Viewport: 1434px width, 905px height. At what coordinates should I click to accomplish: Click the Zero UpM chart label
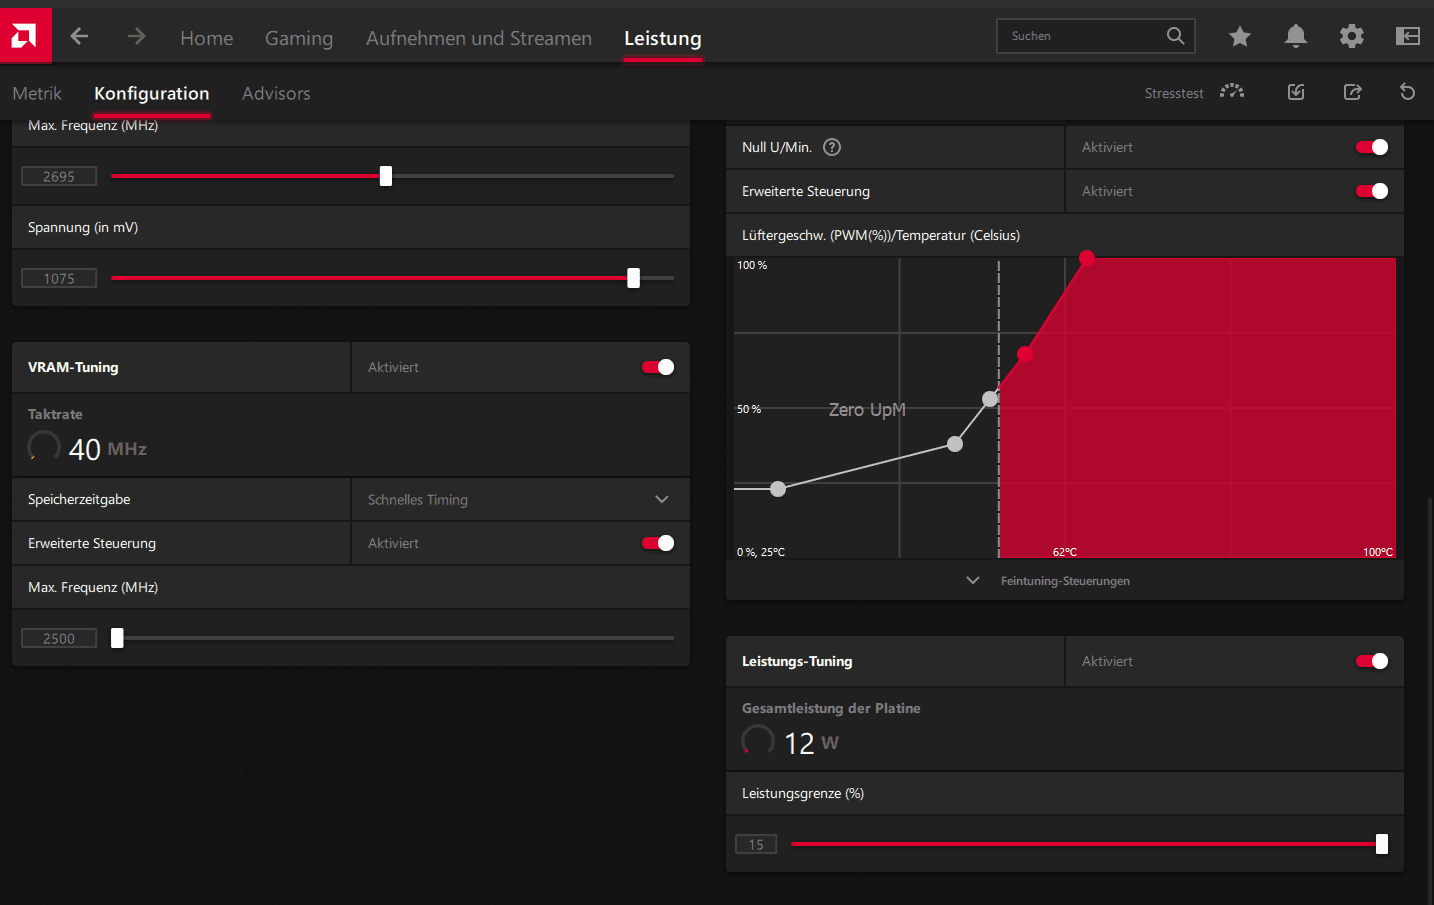click(x=867, y=410)
